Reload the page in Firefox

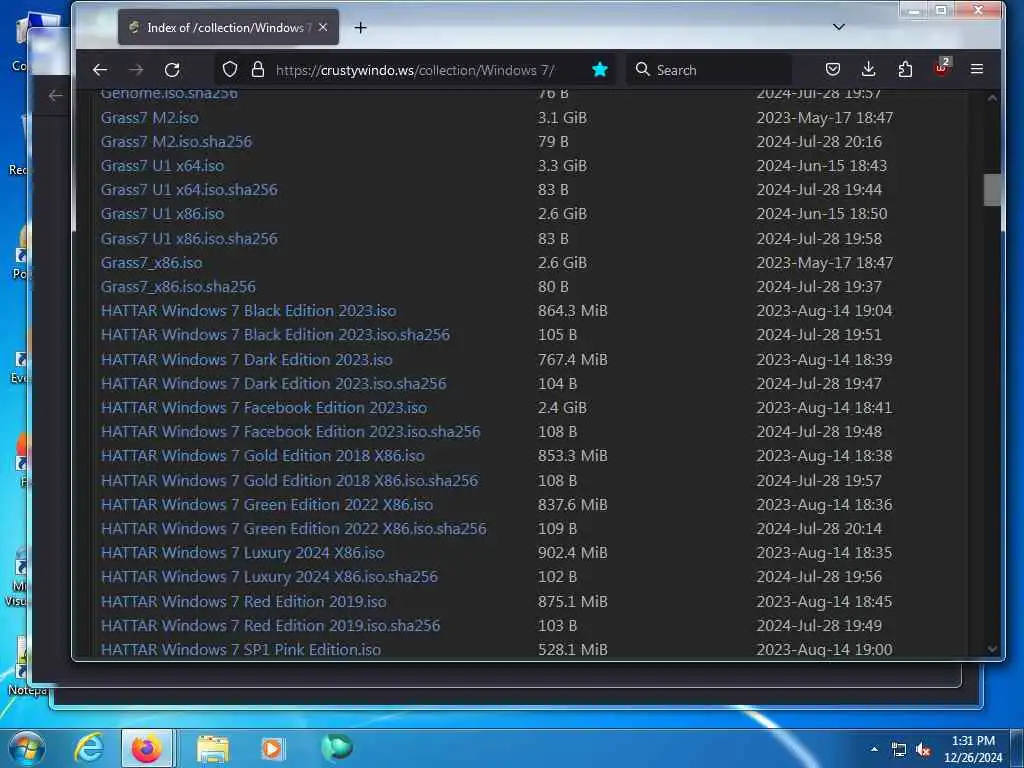point(172,70)
